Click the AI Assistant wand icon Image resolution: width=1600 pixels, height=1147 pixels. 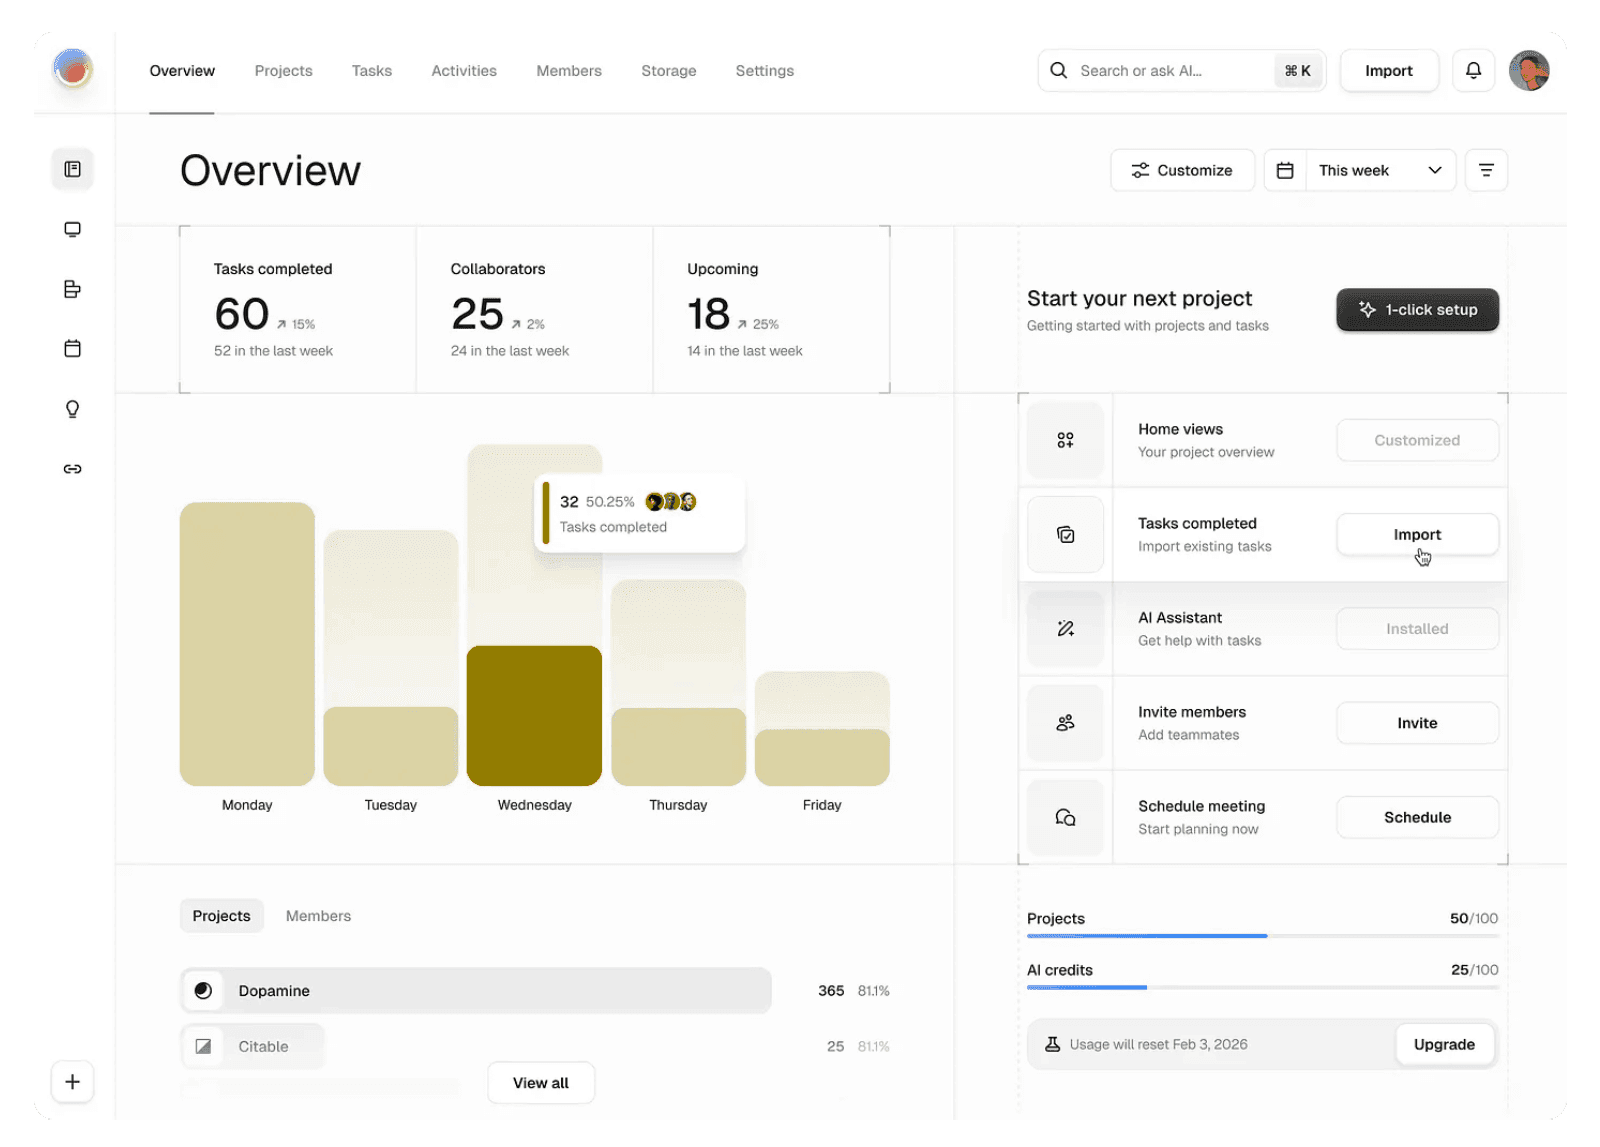(1065, 628)
